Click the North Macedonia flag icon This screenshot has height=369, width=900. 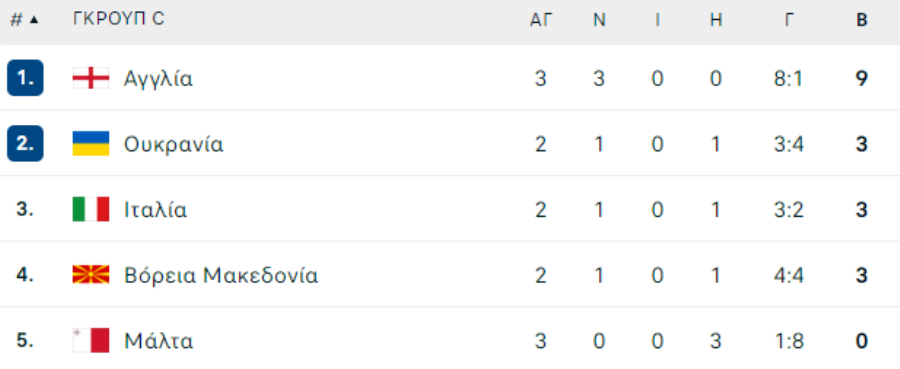[91, 275]
